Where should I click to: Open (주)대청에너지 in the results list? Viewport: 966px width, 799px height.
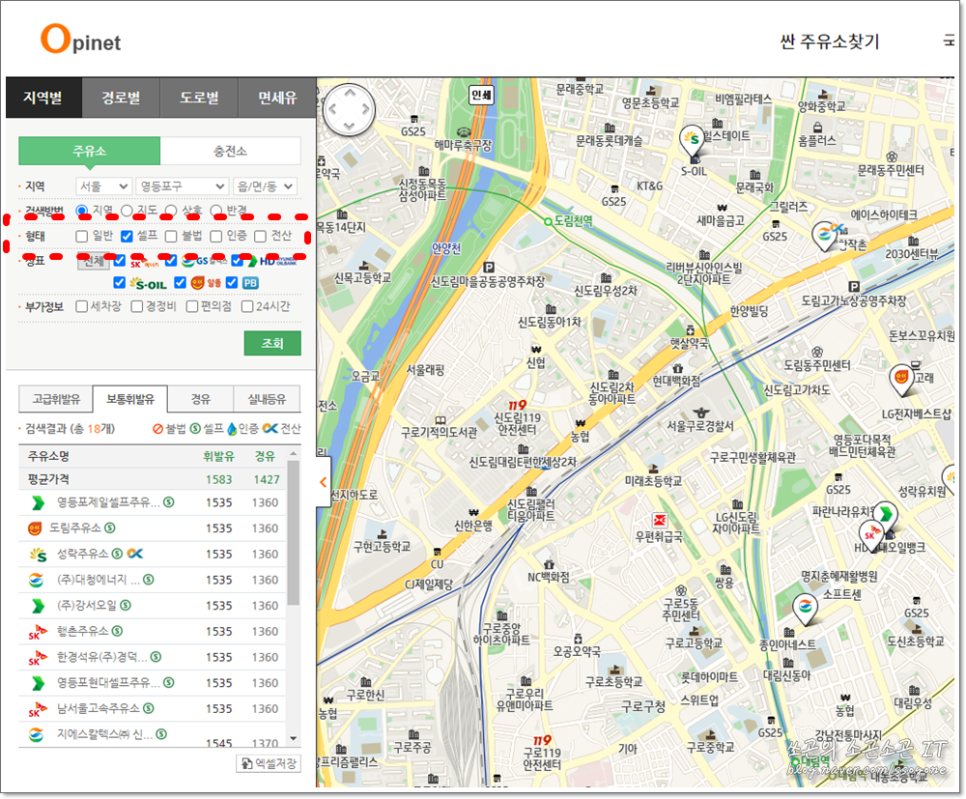point(98,580)
